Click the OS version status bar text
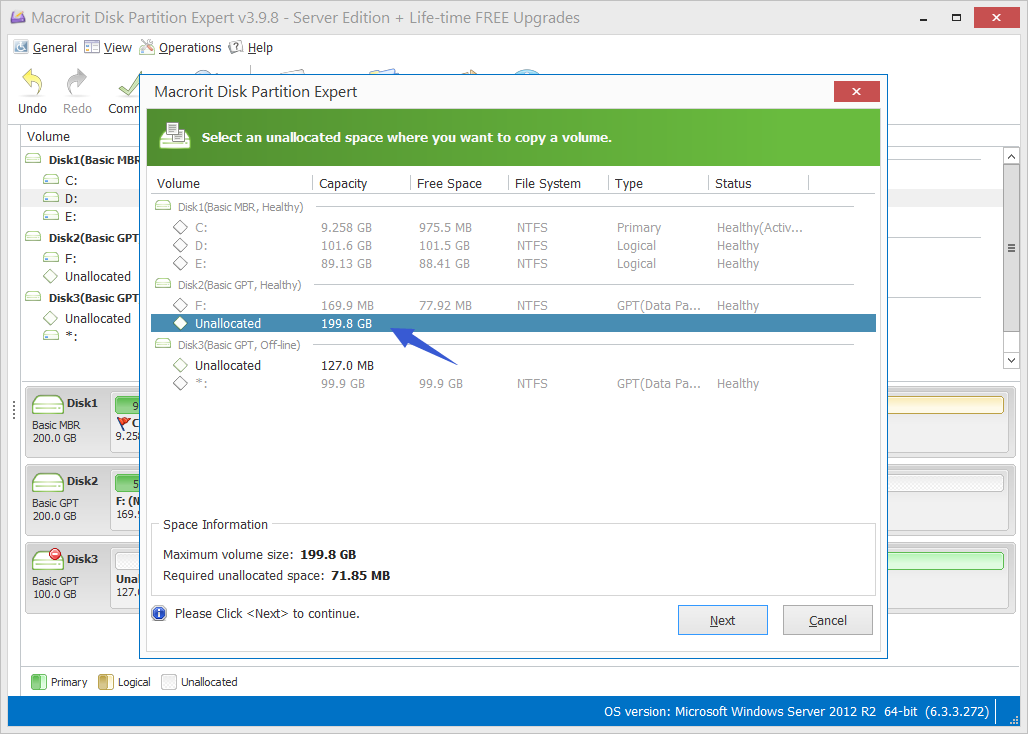Viewport: 1028px width, 734px height. pos(797,711)
